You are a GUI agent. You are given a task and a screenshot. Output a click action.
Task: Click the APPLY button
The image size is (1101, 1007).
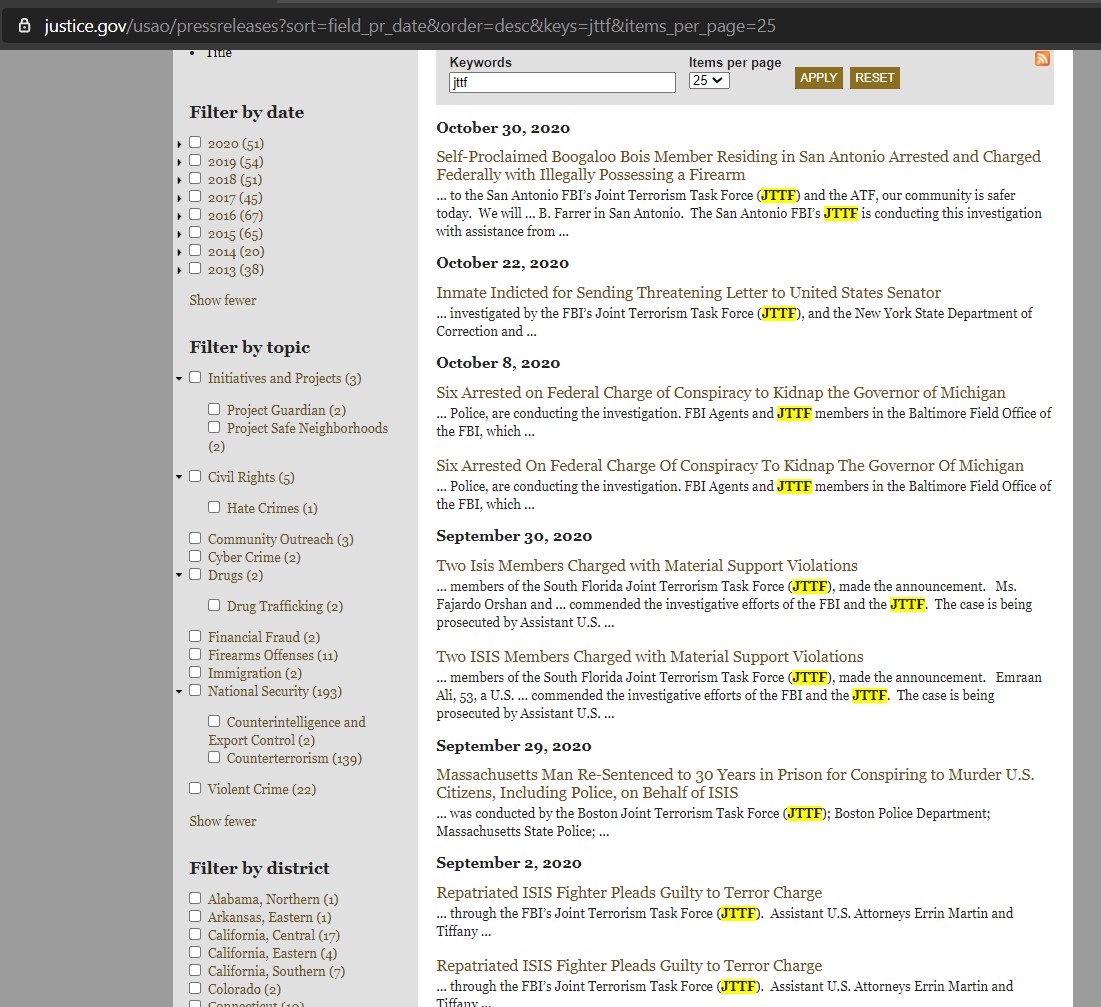[x=819, y=78]
